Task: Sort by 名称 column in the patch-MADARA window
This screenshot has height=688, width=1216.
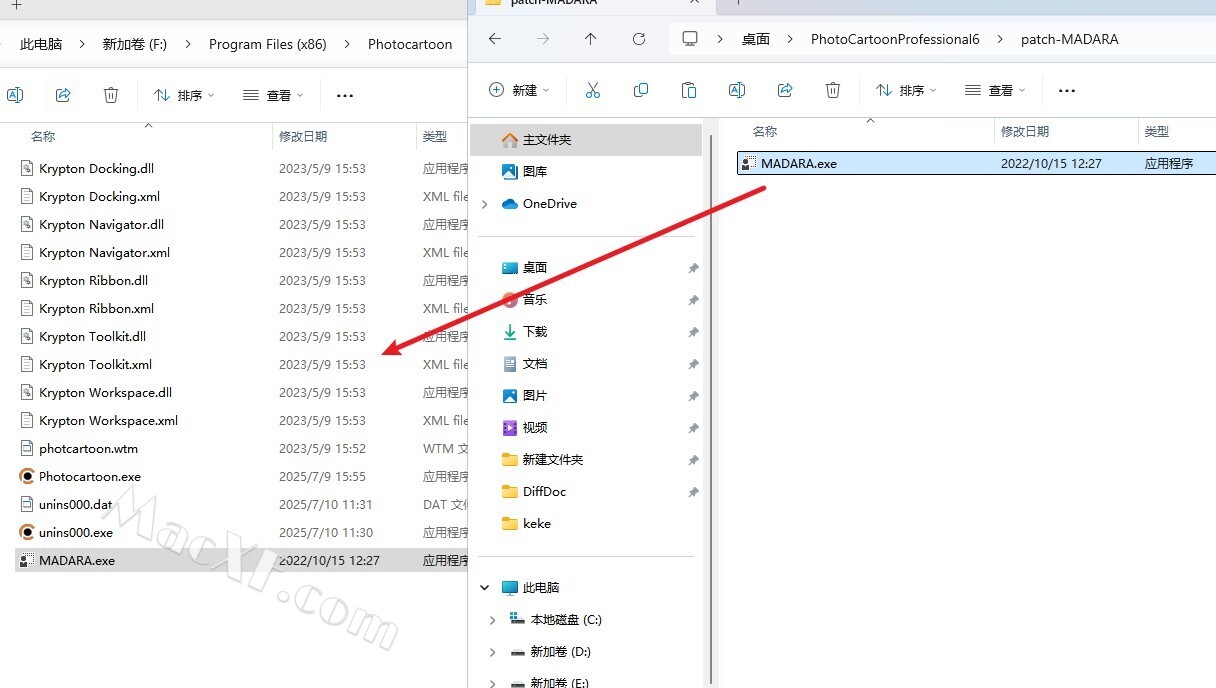Action: (765, 132)
